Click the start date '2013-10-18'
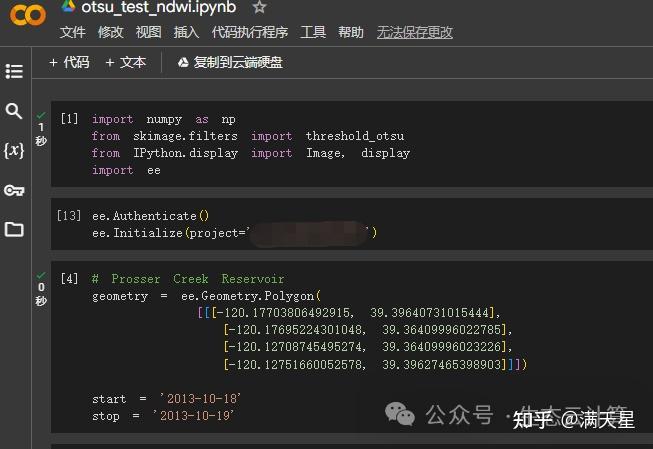 (x=202, y=399)
